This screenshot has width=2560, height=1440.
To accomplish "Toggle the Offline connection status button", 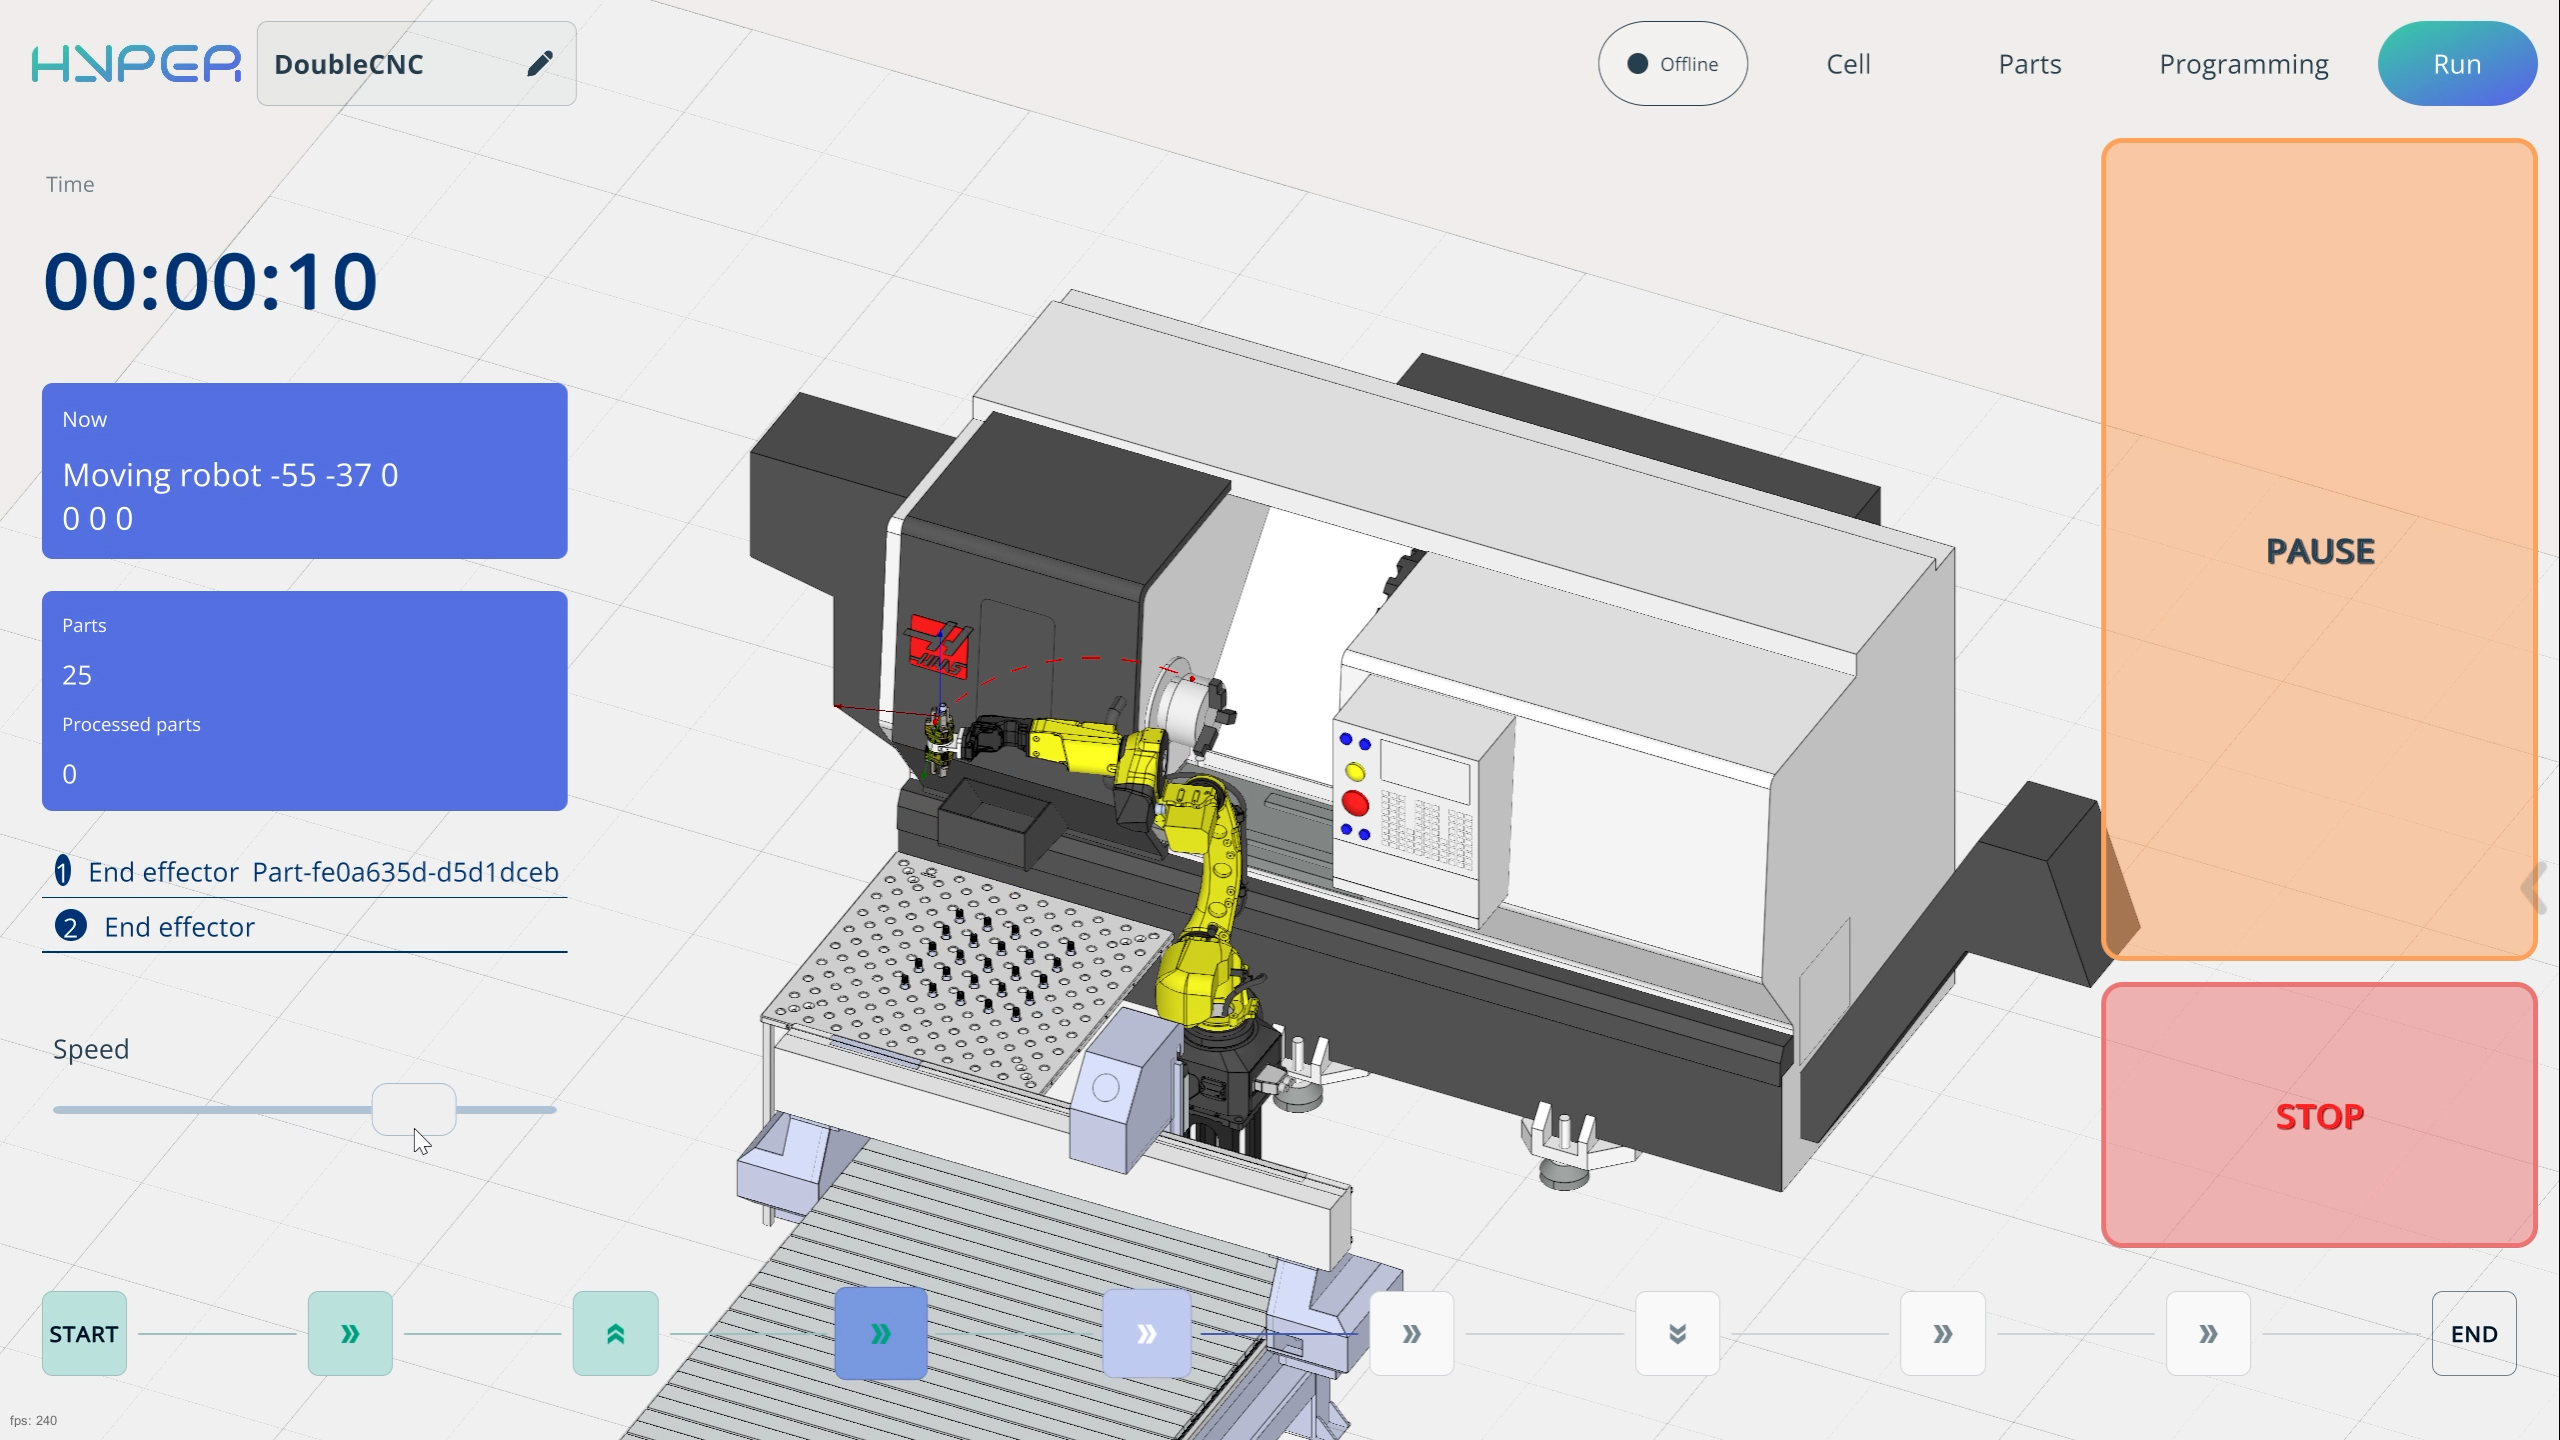I will click(1672, 64).
